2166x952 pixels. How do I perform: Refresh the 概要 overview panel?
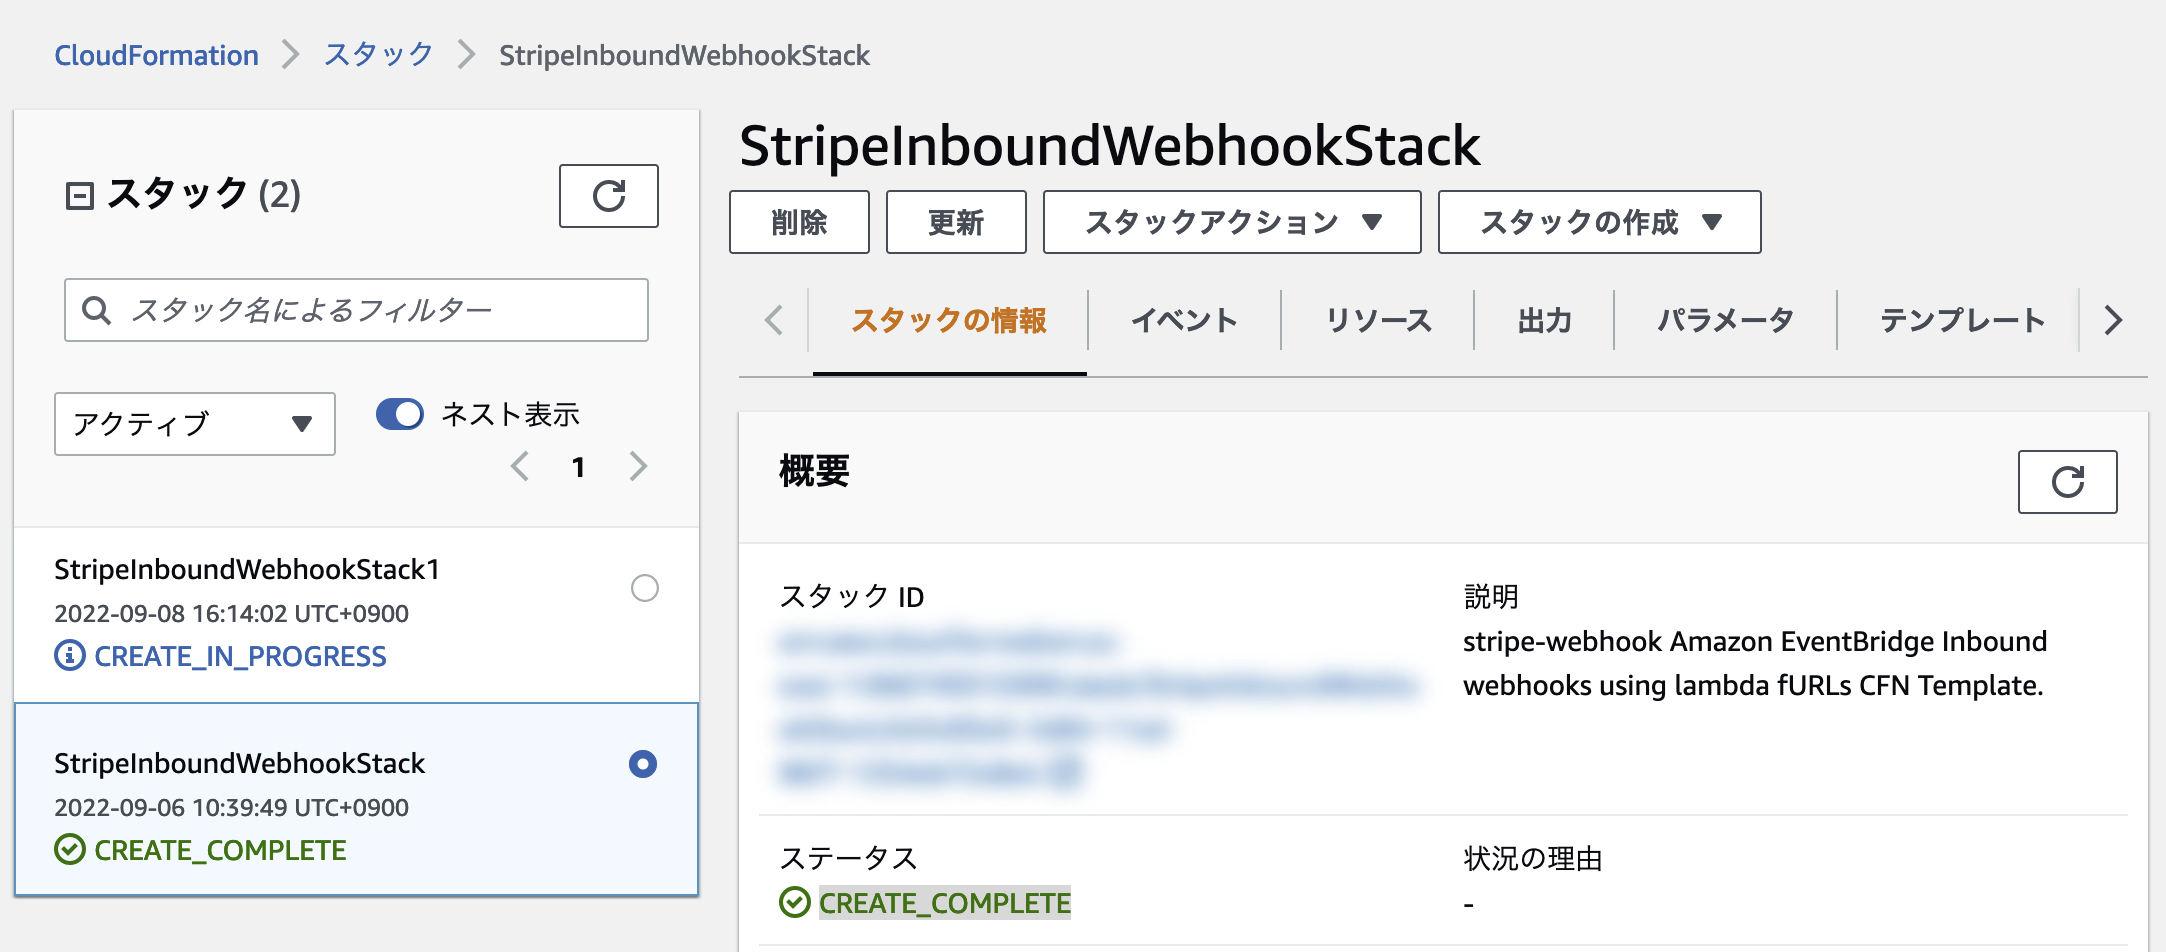[x=2068, y=482]
